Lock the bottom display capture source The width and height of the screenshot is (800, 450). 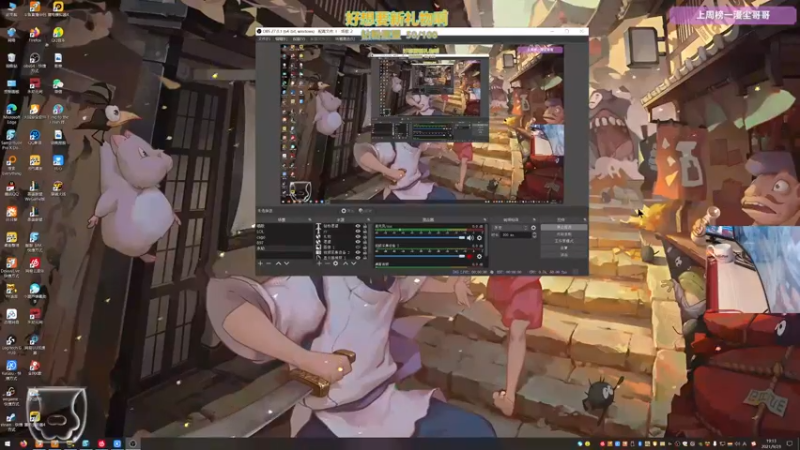pyautogui.click(x=365, y=258)
